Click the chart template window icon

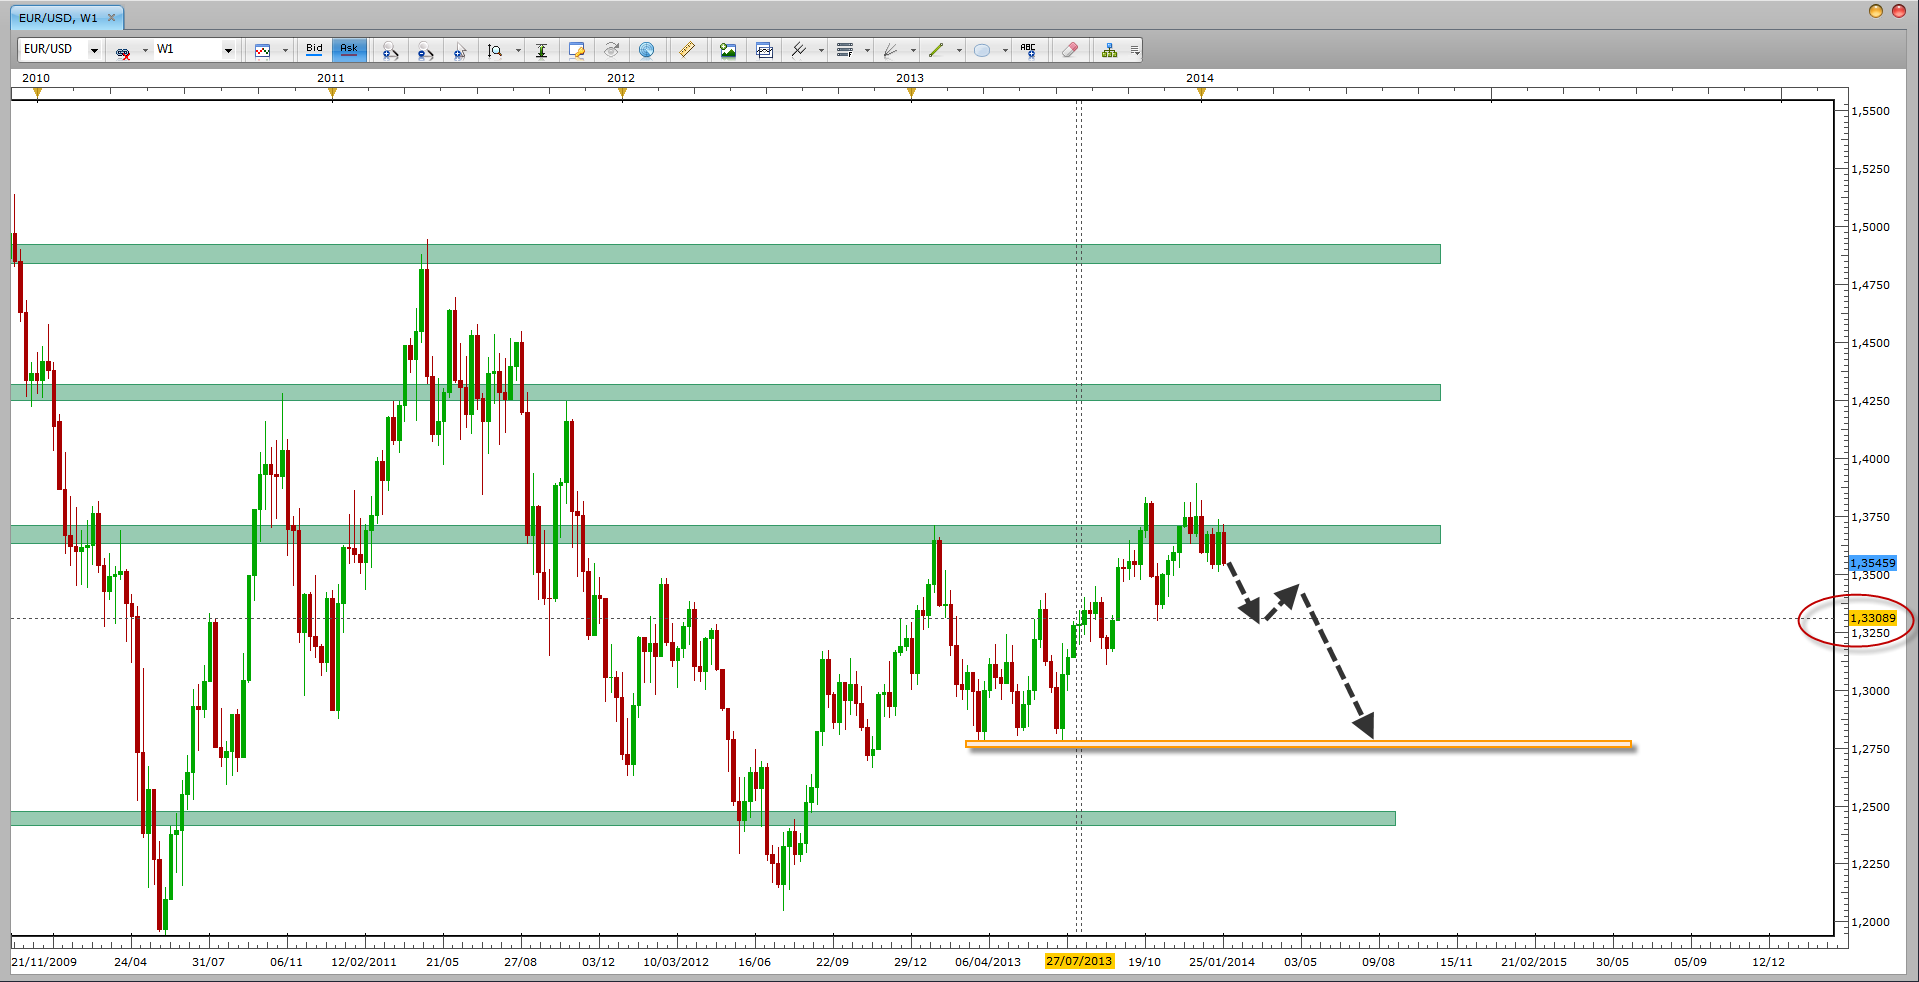(765, 51)
